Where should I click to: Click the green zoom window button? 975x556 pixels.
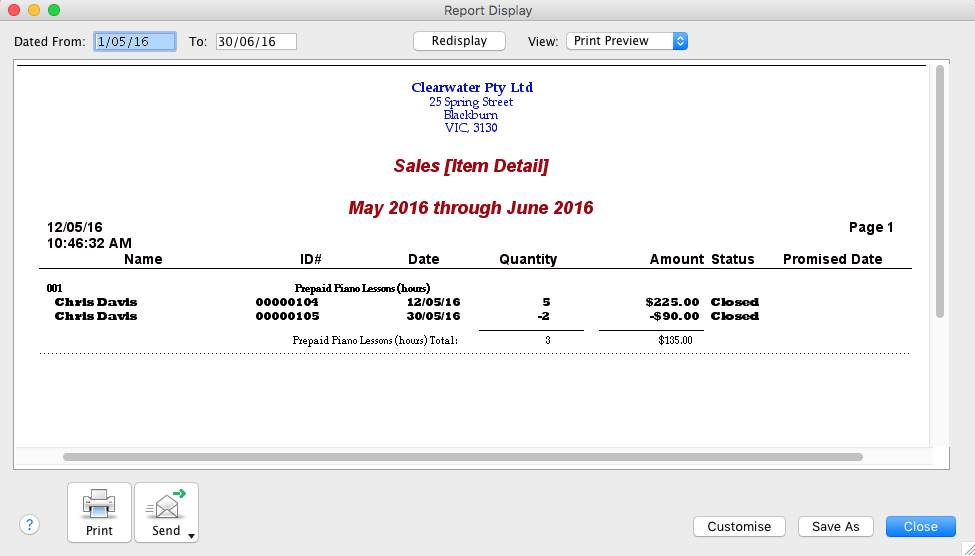coord(54,10)
